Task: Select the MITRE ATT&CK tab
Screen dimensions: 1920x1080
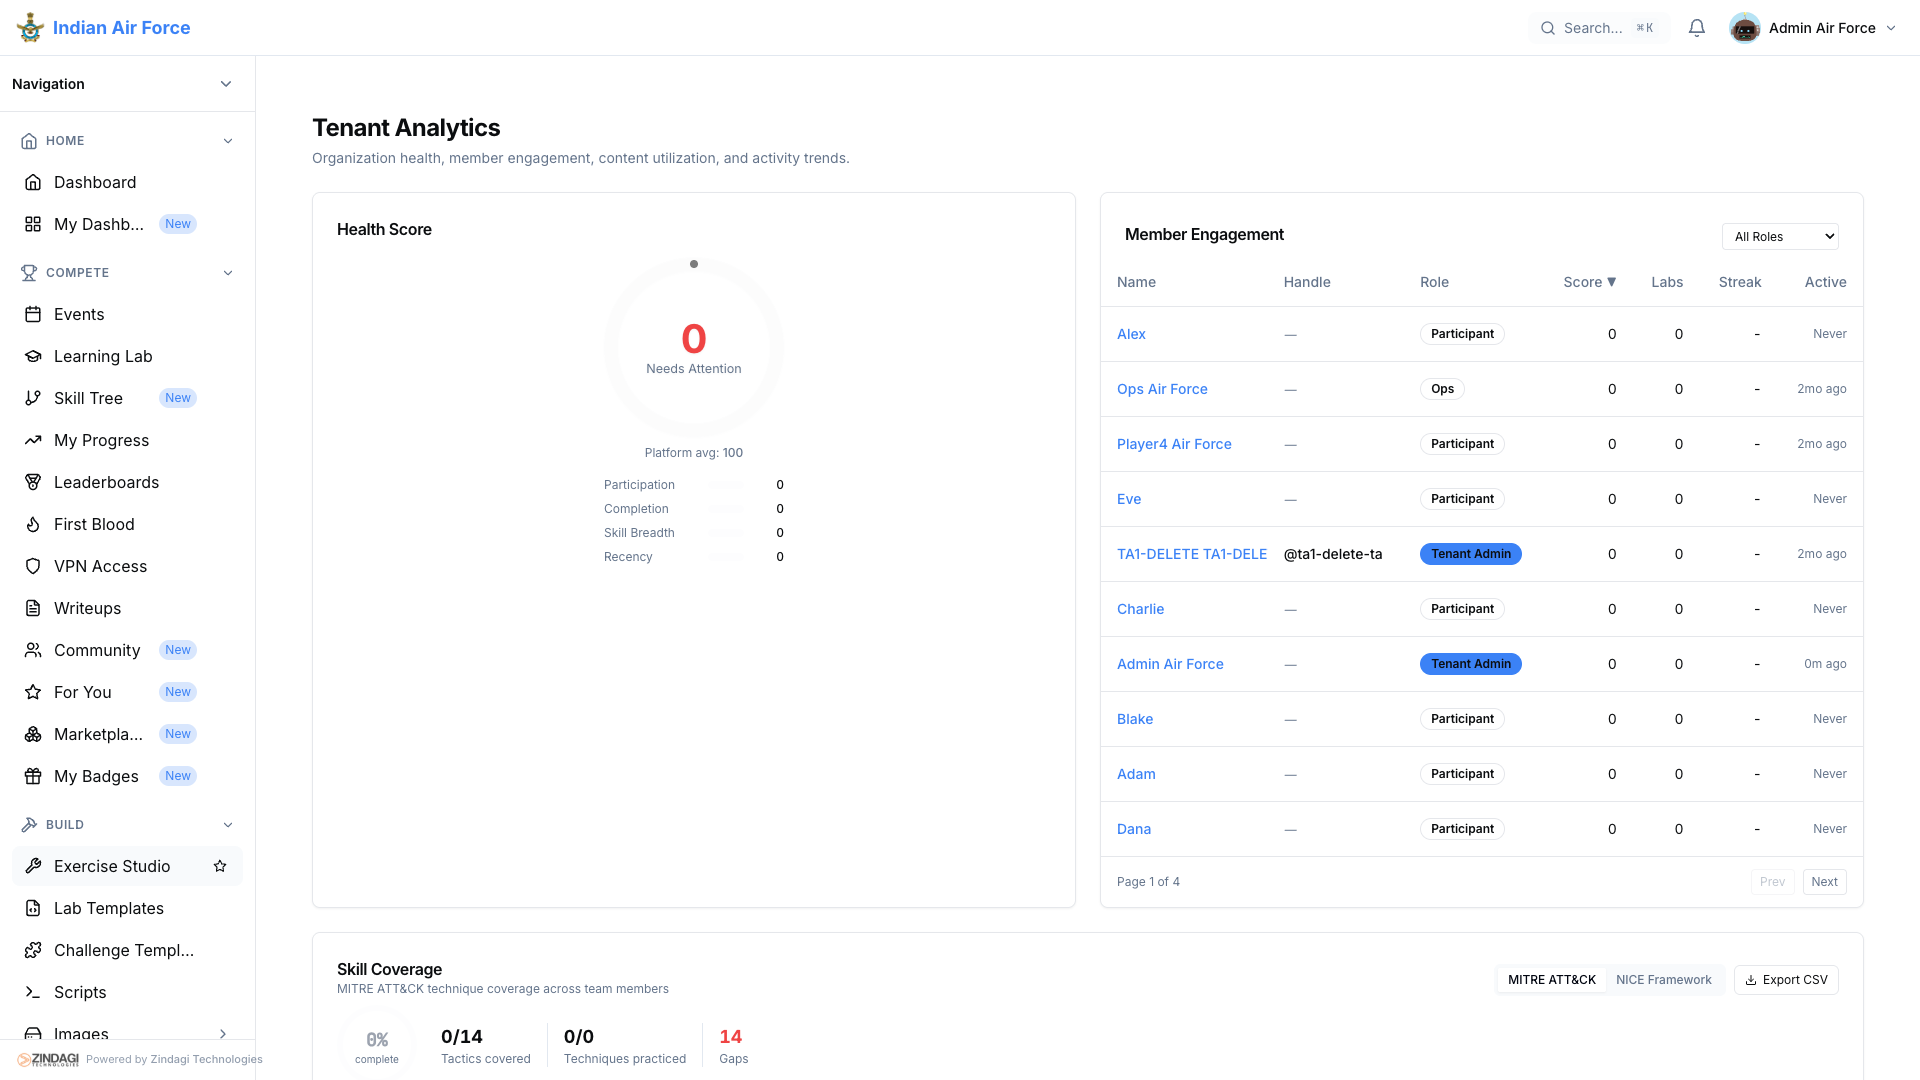Action: (1551, 980)
